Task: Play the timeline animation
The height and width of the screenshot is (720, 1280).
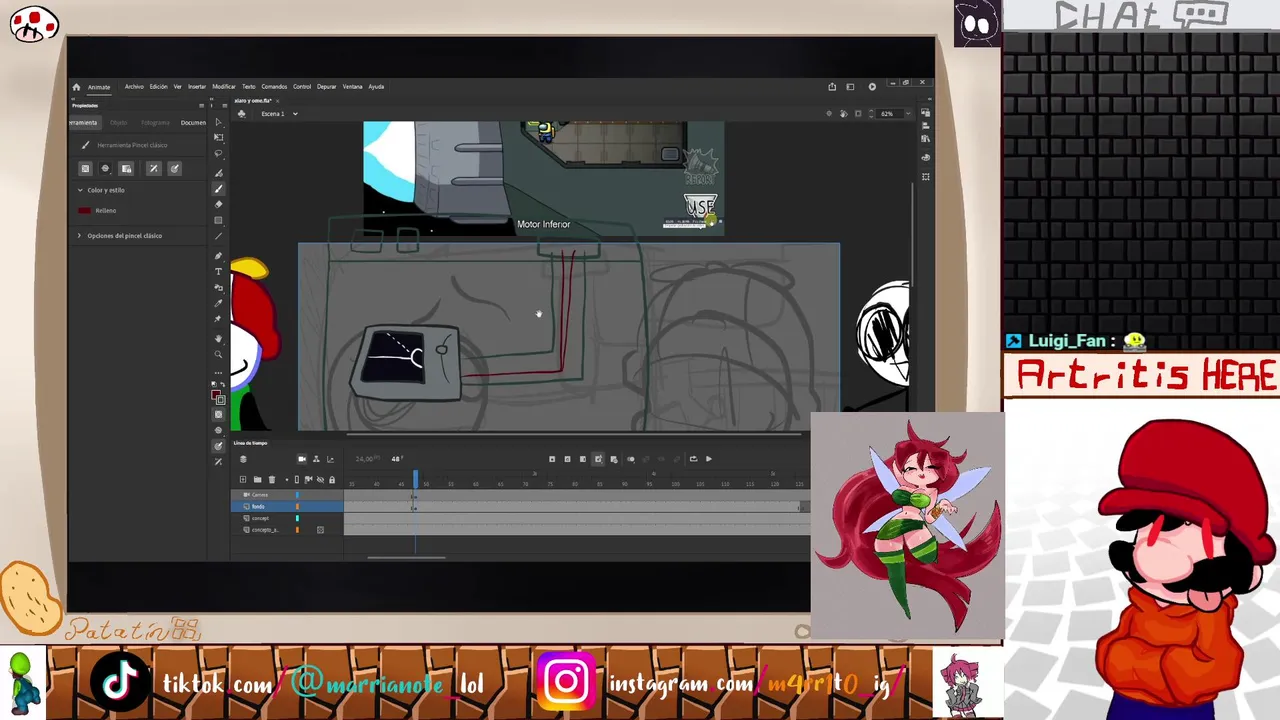Action: (709, 459)
